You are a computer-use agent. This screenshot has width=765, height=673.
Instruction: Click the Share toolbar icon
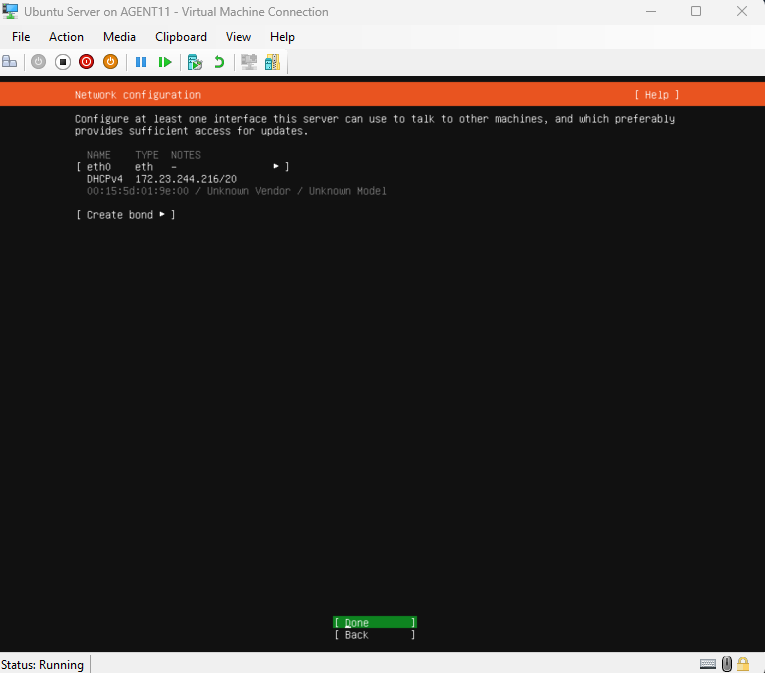272,62
